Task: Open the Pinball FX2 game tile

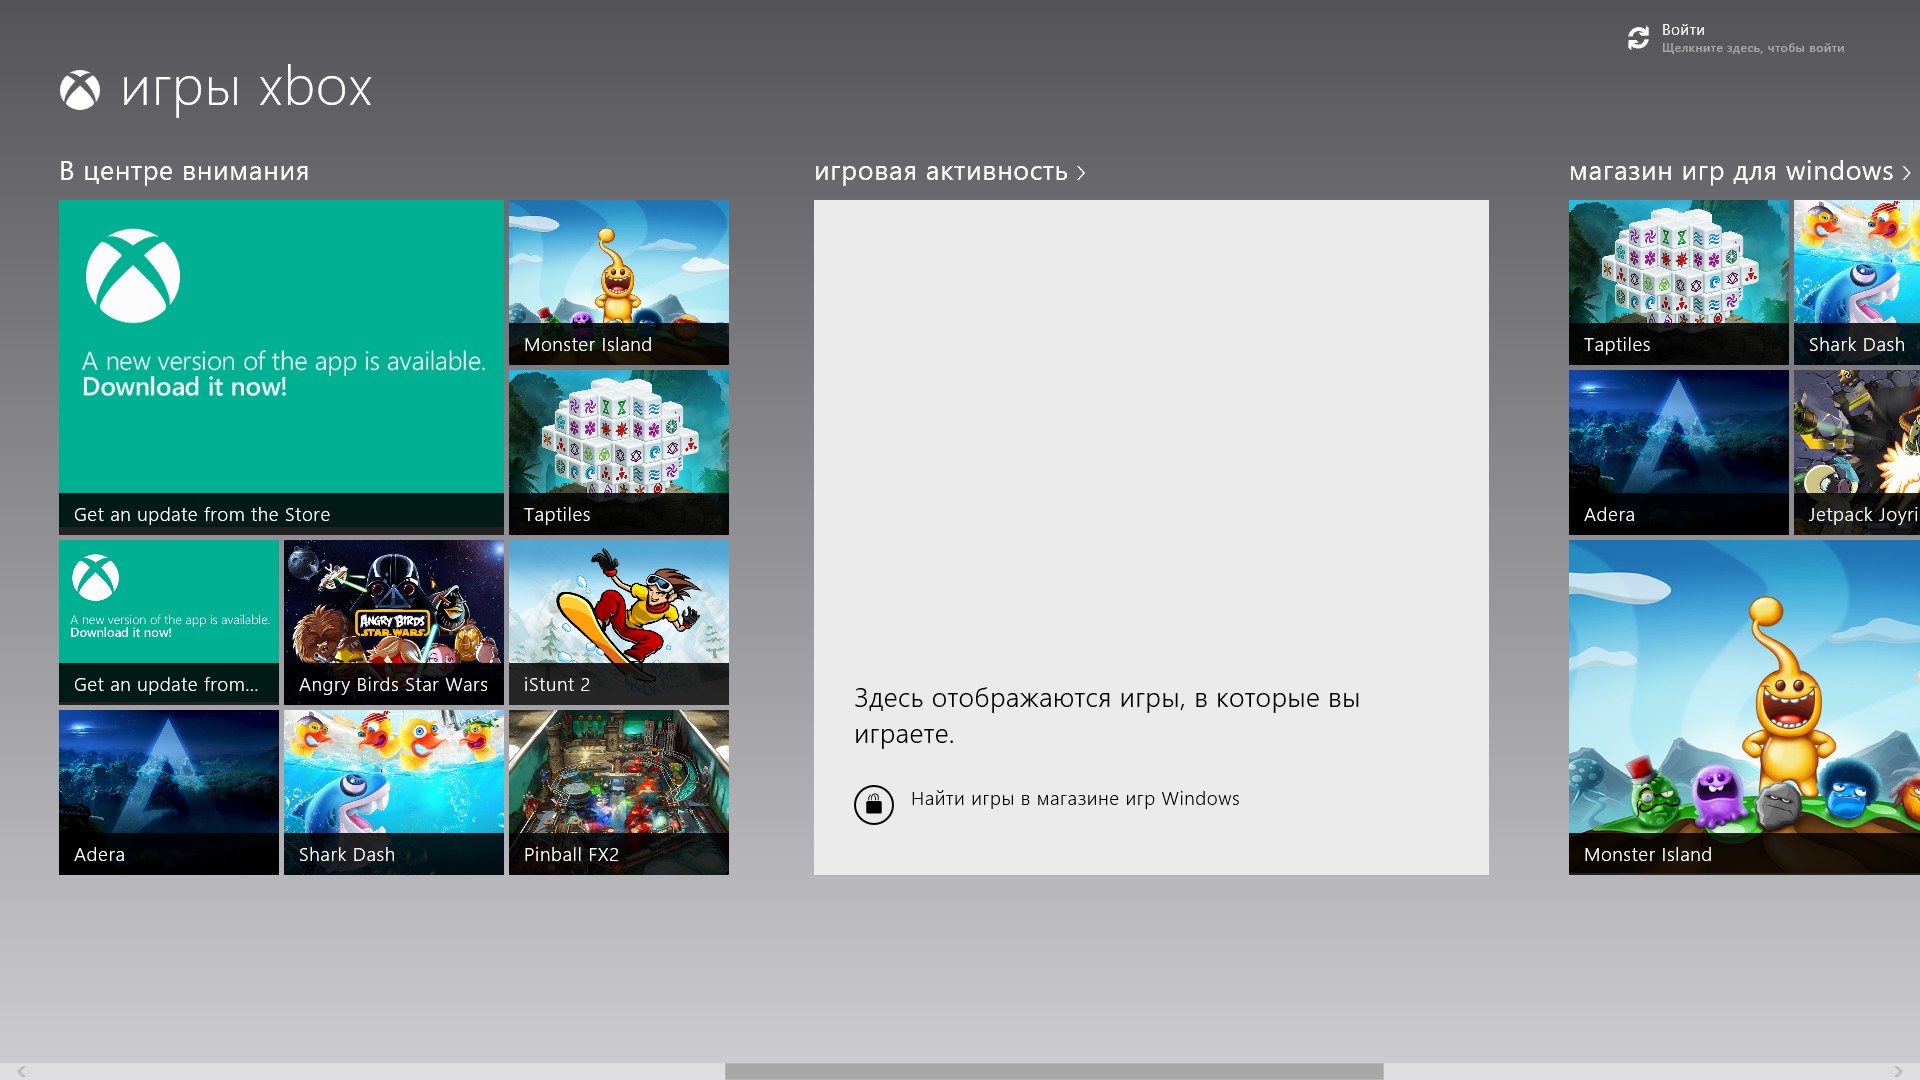Action: 619,792
